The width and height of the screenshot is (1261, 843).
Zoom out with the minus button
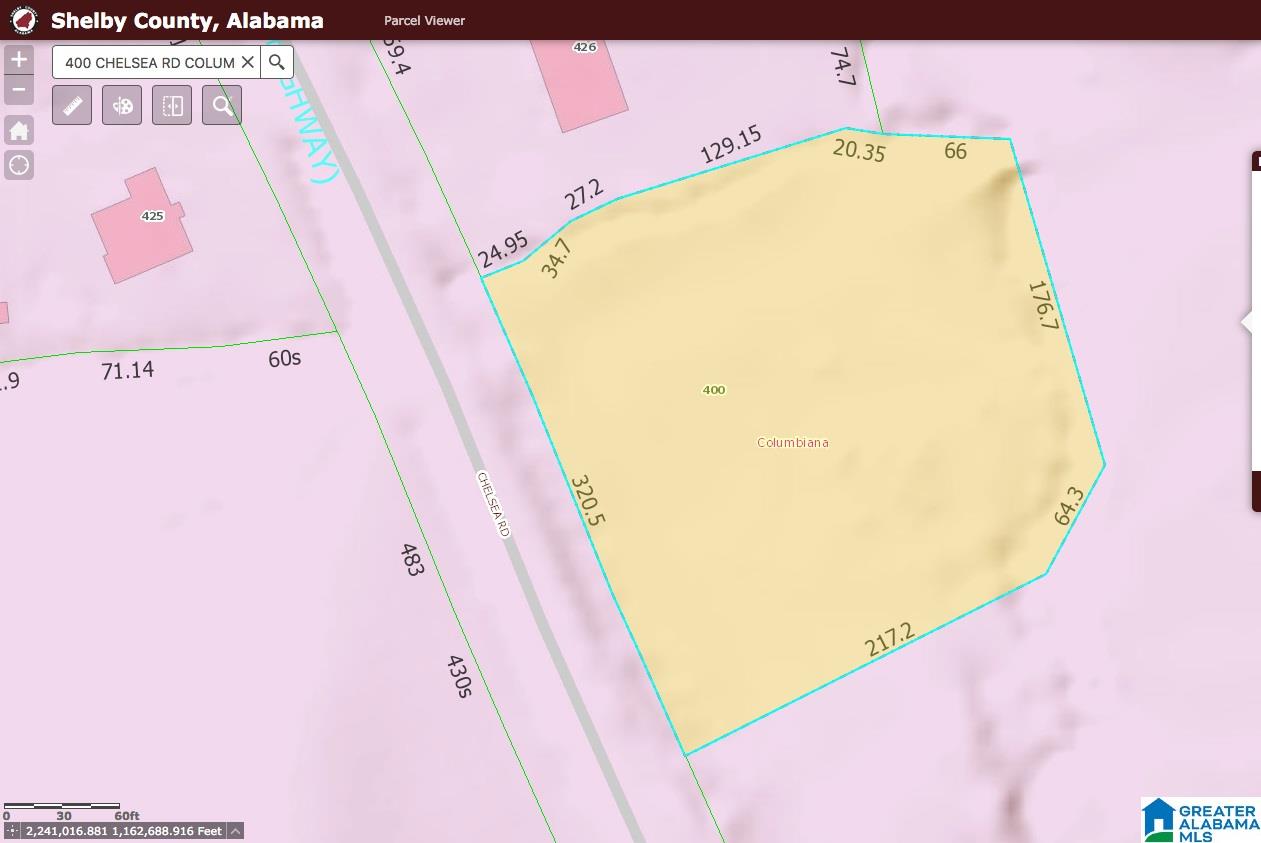click(19, 90)
